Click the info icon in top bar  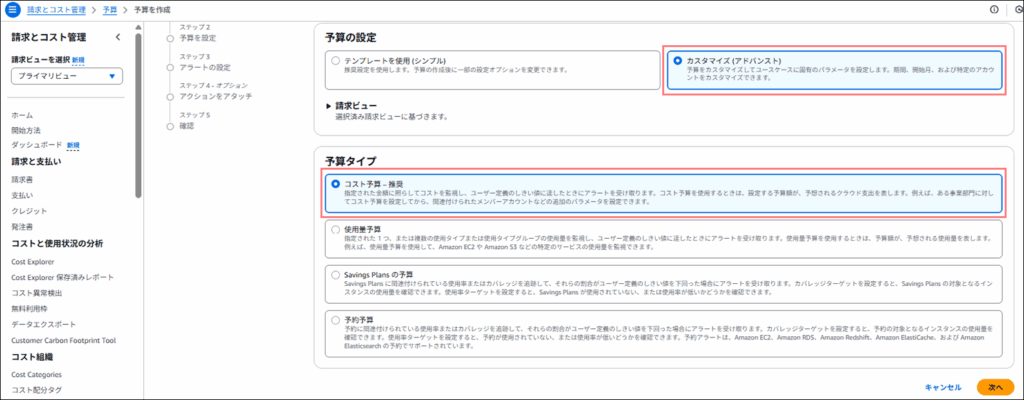click(993, 9)
